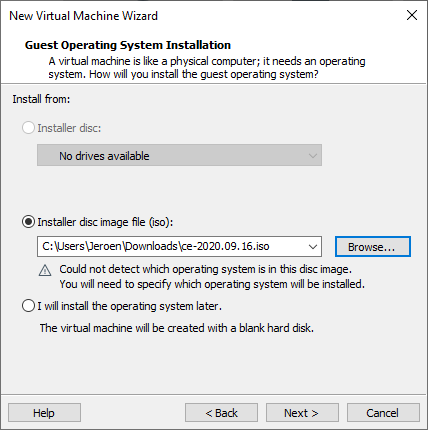The height and width of the screenshot is (430, 428).
Task: Open Help for this wizard
Action: [x=44, y=413]
